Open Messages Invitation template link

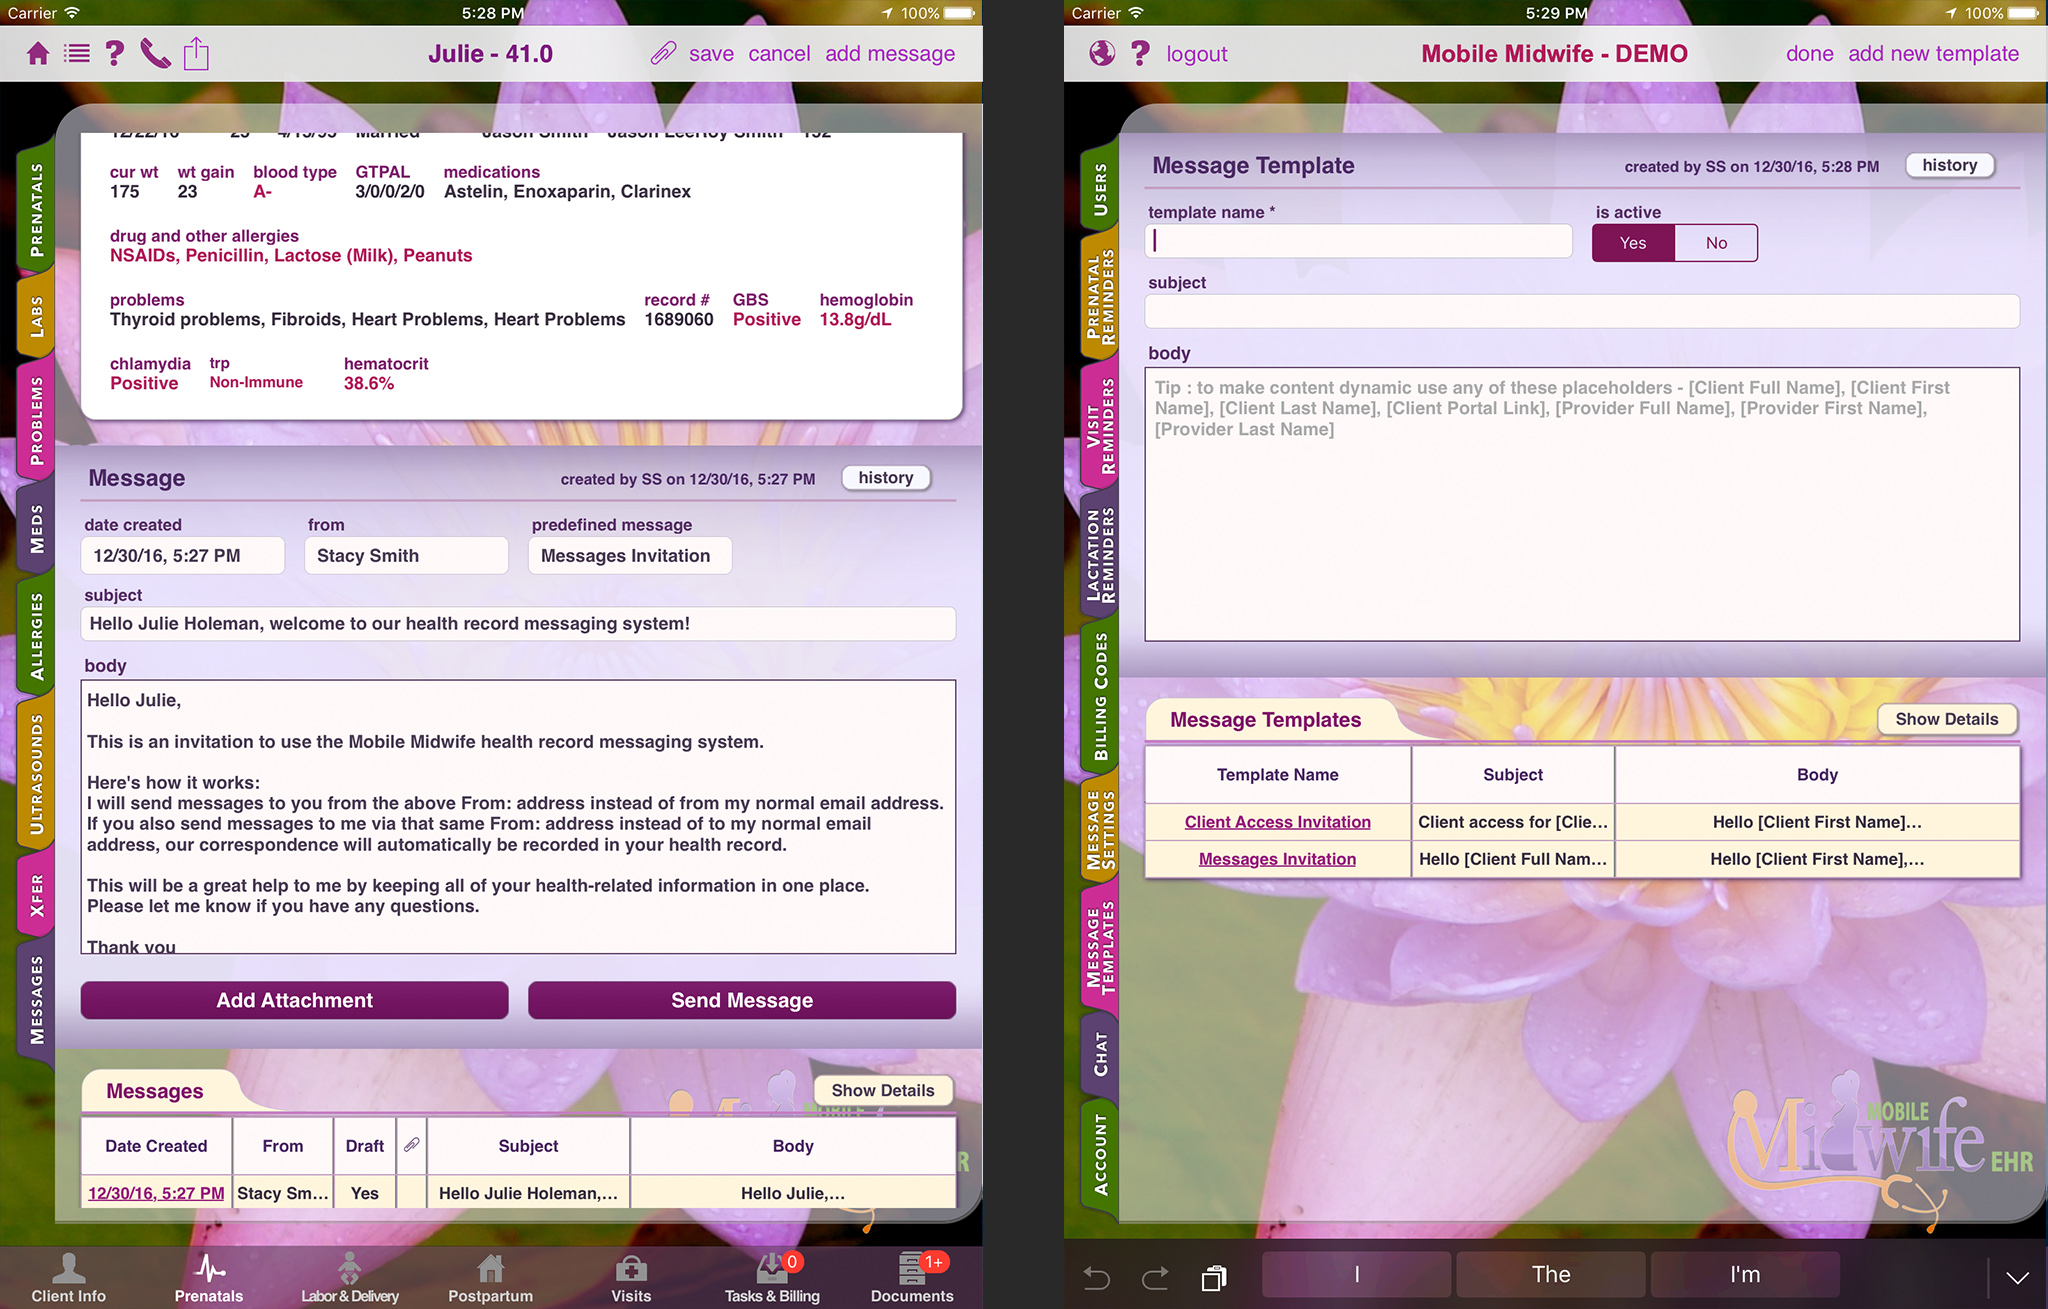[1277, 859]
